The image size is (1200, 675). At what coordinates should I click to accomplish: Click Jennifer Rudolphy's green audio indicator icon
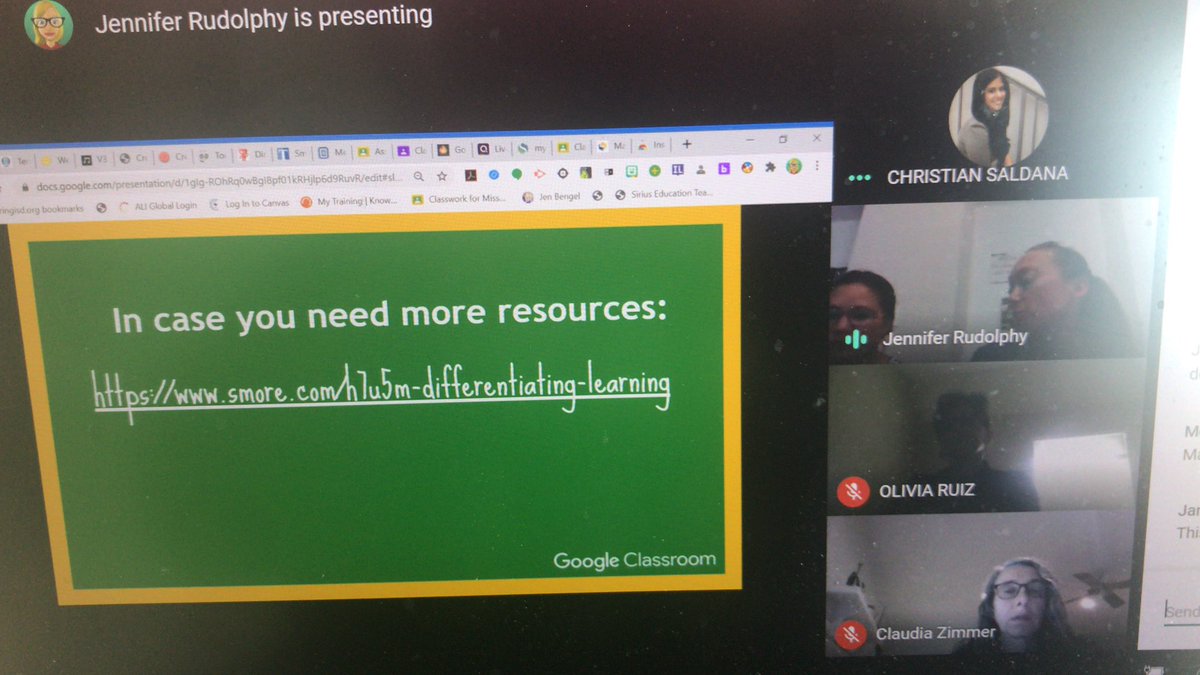pyautogui.click(x=855, y=339)
